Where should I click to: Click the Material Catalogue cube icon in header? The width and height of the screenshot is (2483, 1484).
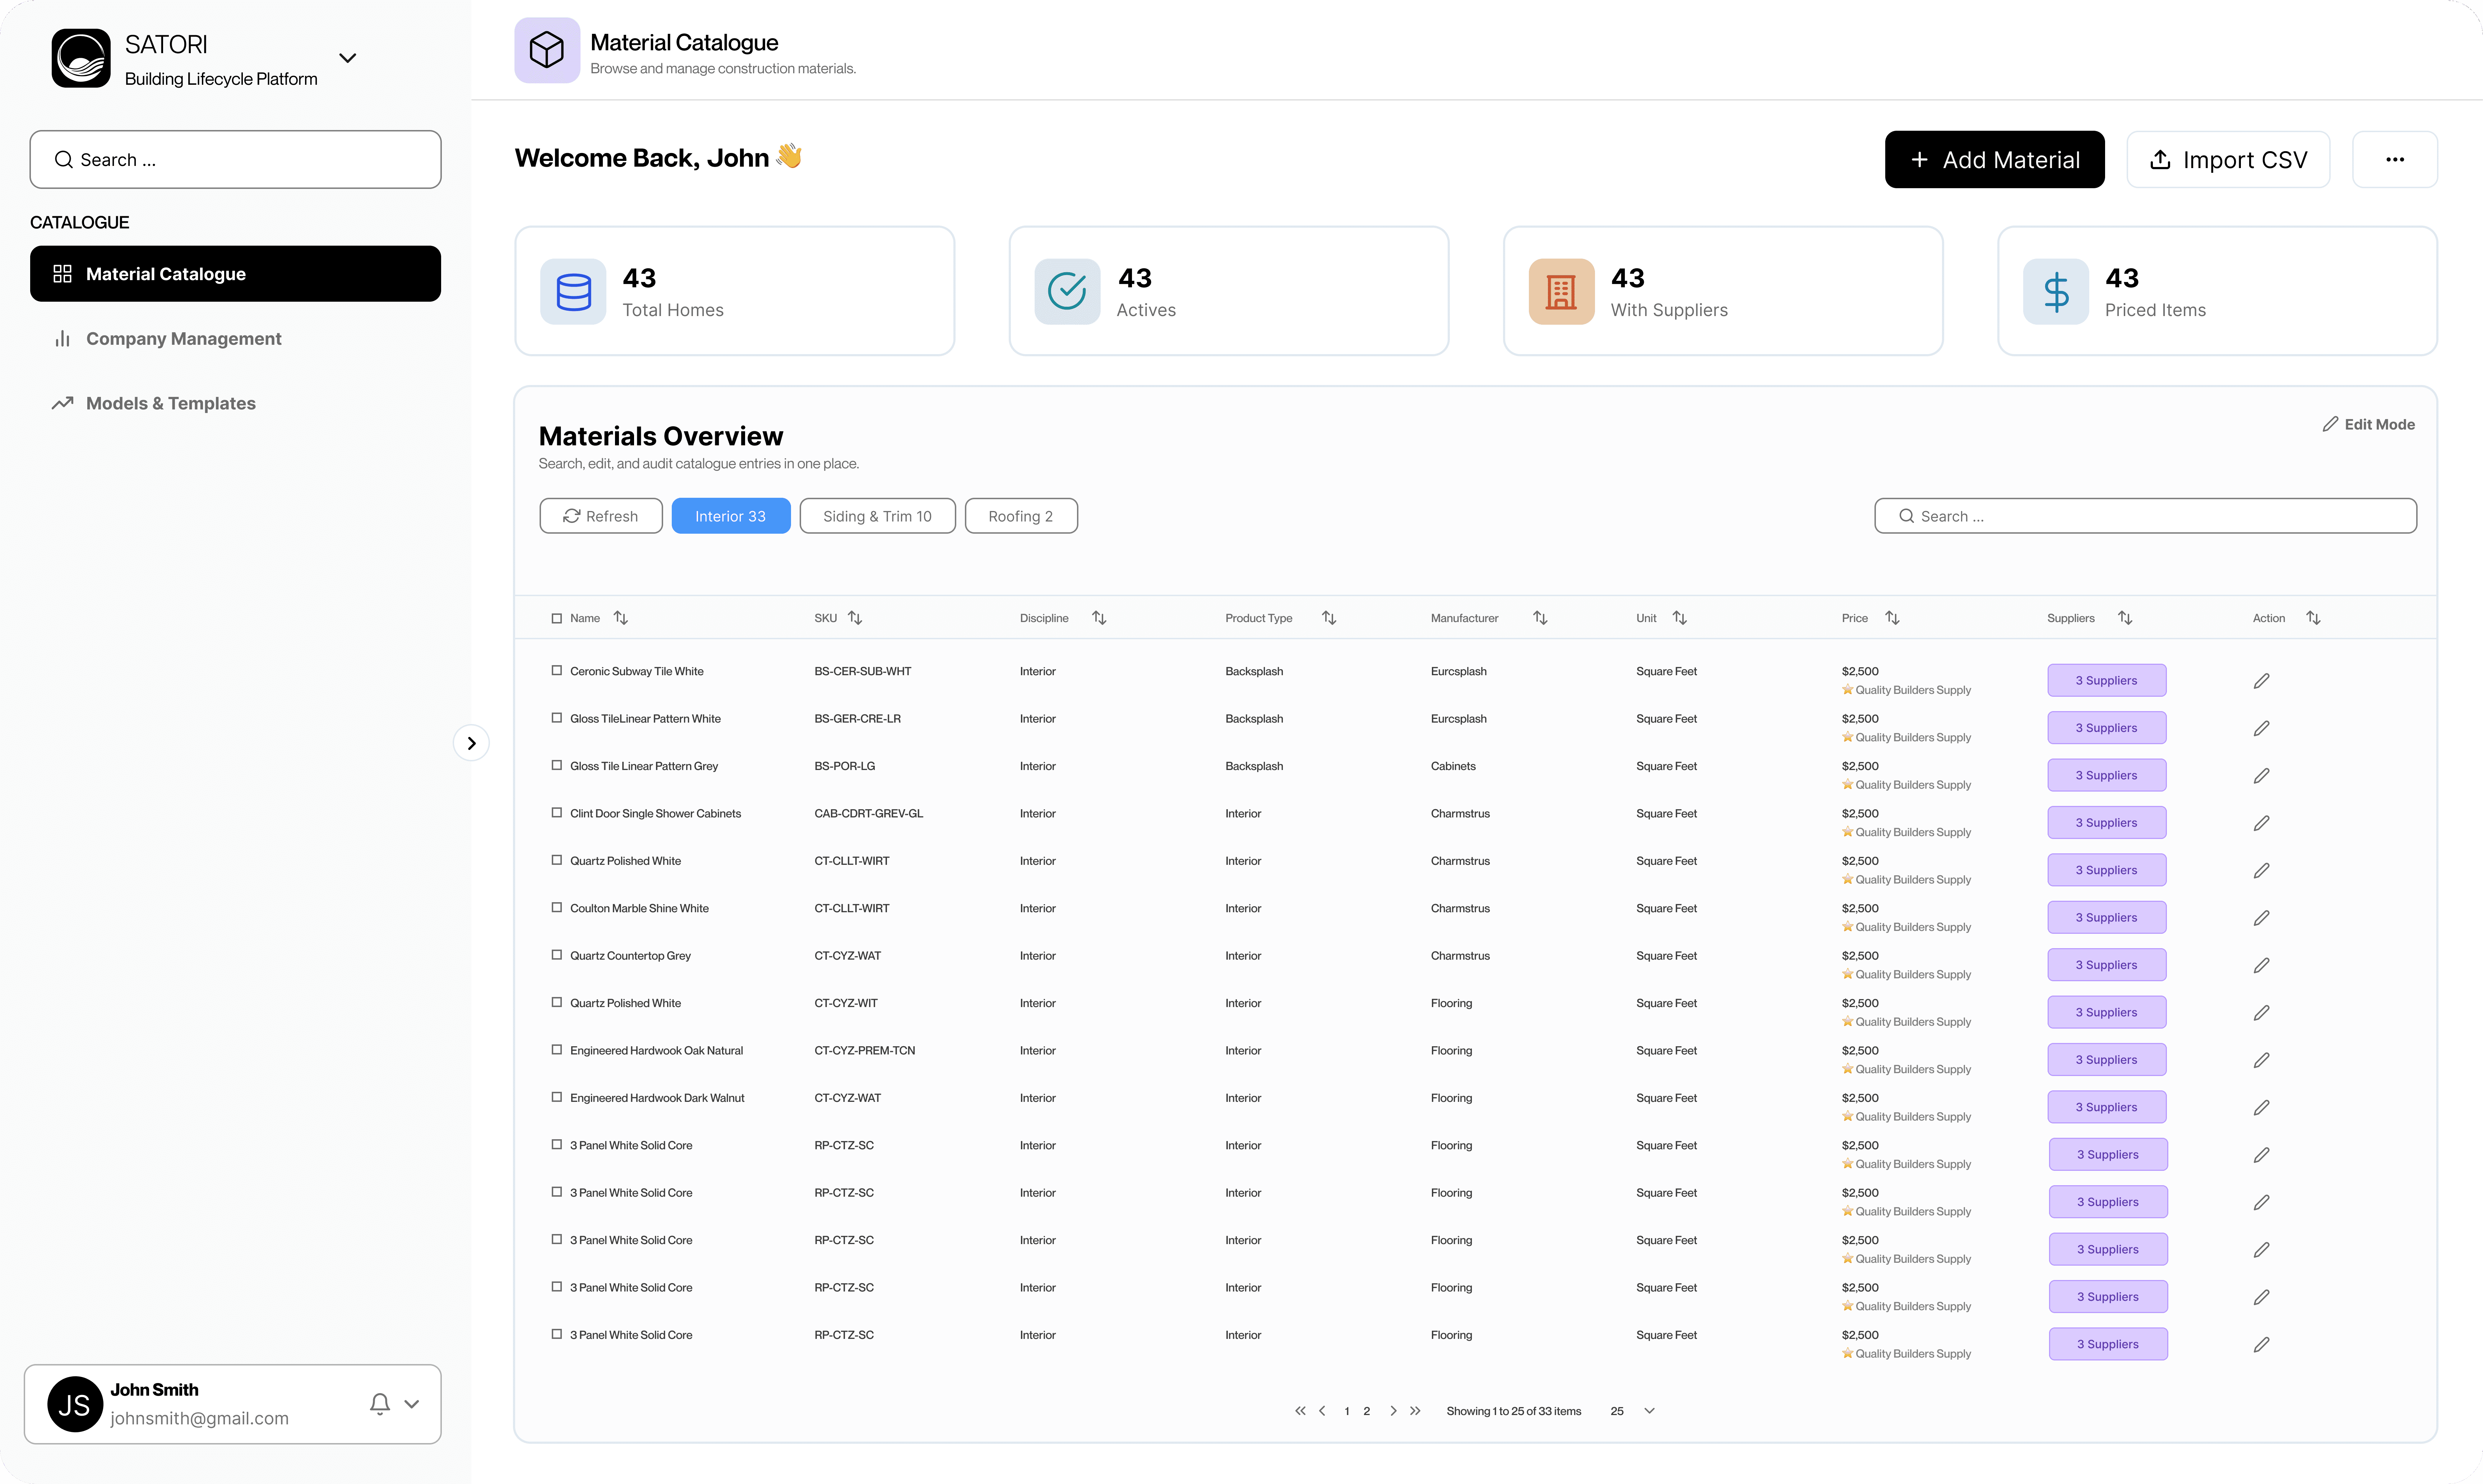(x=547, y=50)
